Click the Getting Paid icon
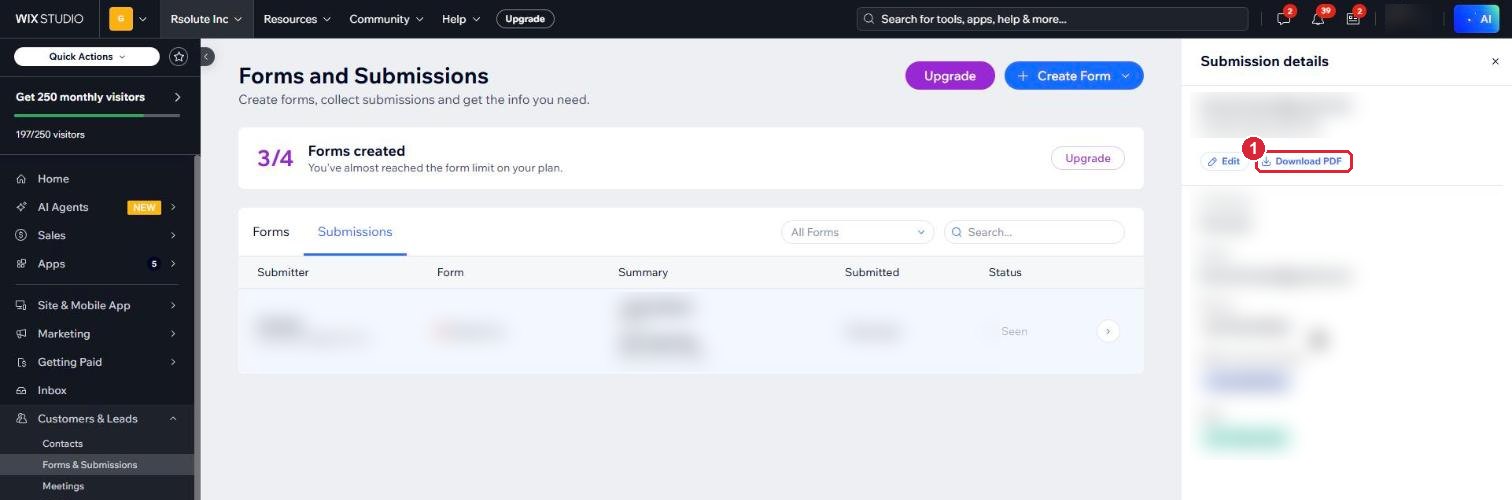 click(22, 362)
